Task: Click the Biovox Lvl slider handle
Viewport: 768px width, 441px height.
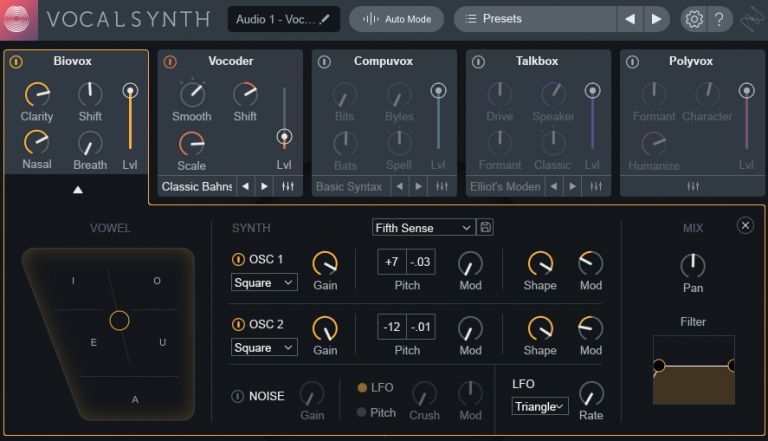Action: pos(130,91)
